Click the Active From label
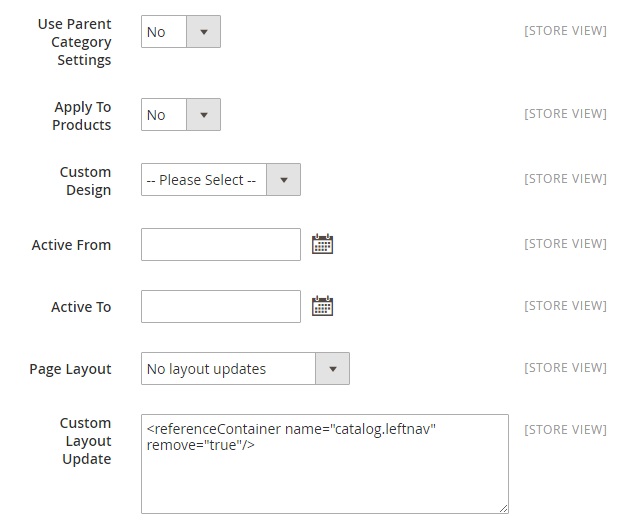Viewport: 643px width, 527px height. click(x=71, y=245)
